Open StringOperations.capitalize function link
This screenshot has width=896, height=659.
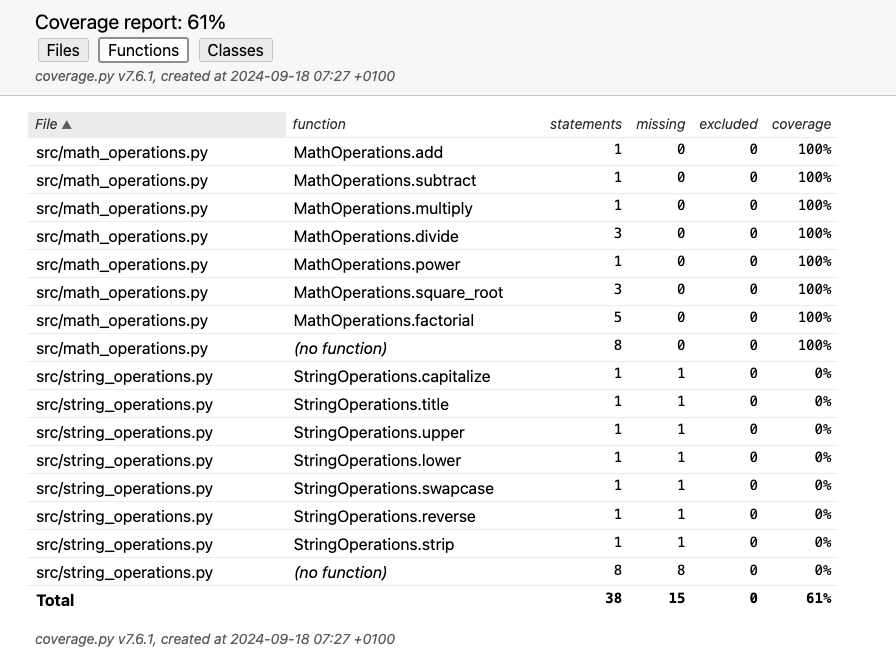391,377
